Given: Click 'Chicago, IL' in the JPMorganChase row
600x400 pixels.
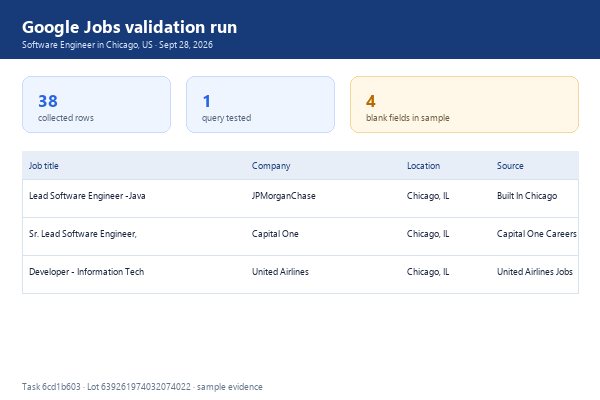Looking at the screenshot, I should click(x=428, y=196).
